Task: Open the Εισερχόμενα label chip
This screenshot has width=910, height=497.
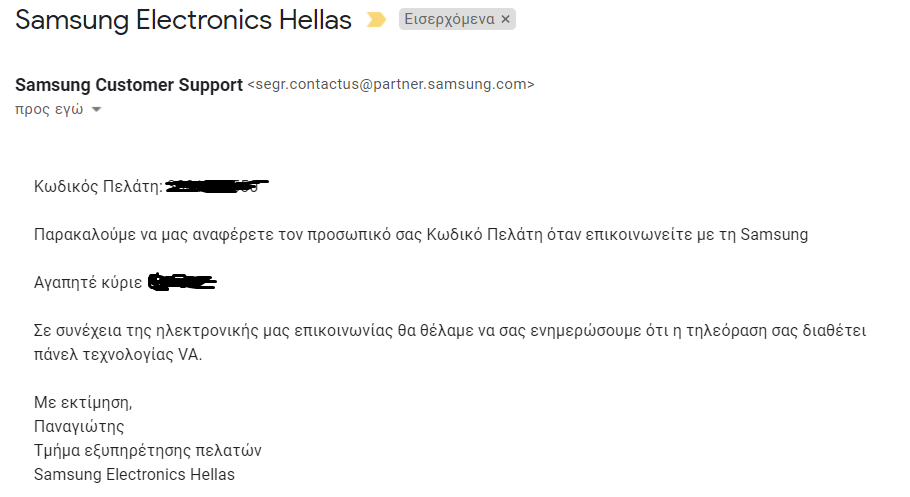Action: click(x=449, y=19)
